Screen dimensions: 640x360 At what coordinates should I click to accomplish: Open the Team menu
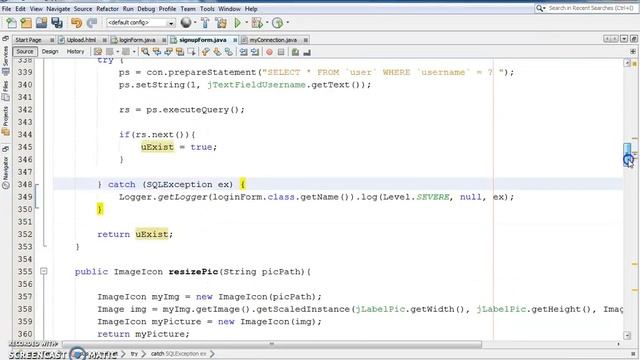188,9
